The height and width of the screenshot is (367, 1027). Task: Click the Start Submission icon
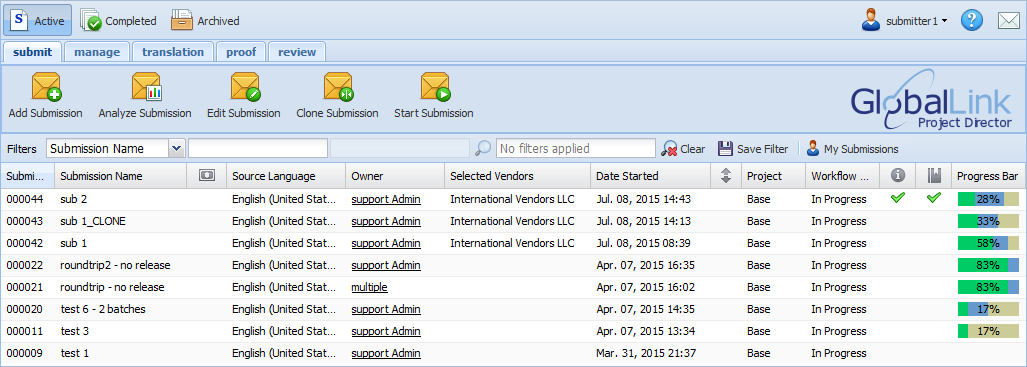click(434, 87)
